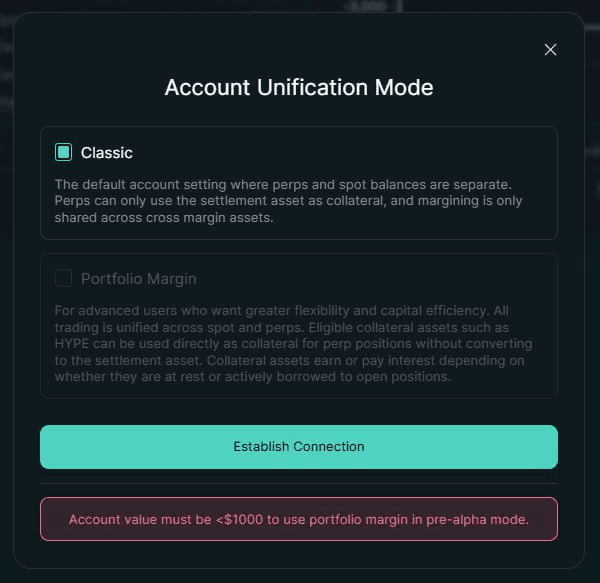This screenshot has width=600, height=583.
Task: Click the Classic option label
Action: tap(107, 153)
